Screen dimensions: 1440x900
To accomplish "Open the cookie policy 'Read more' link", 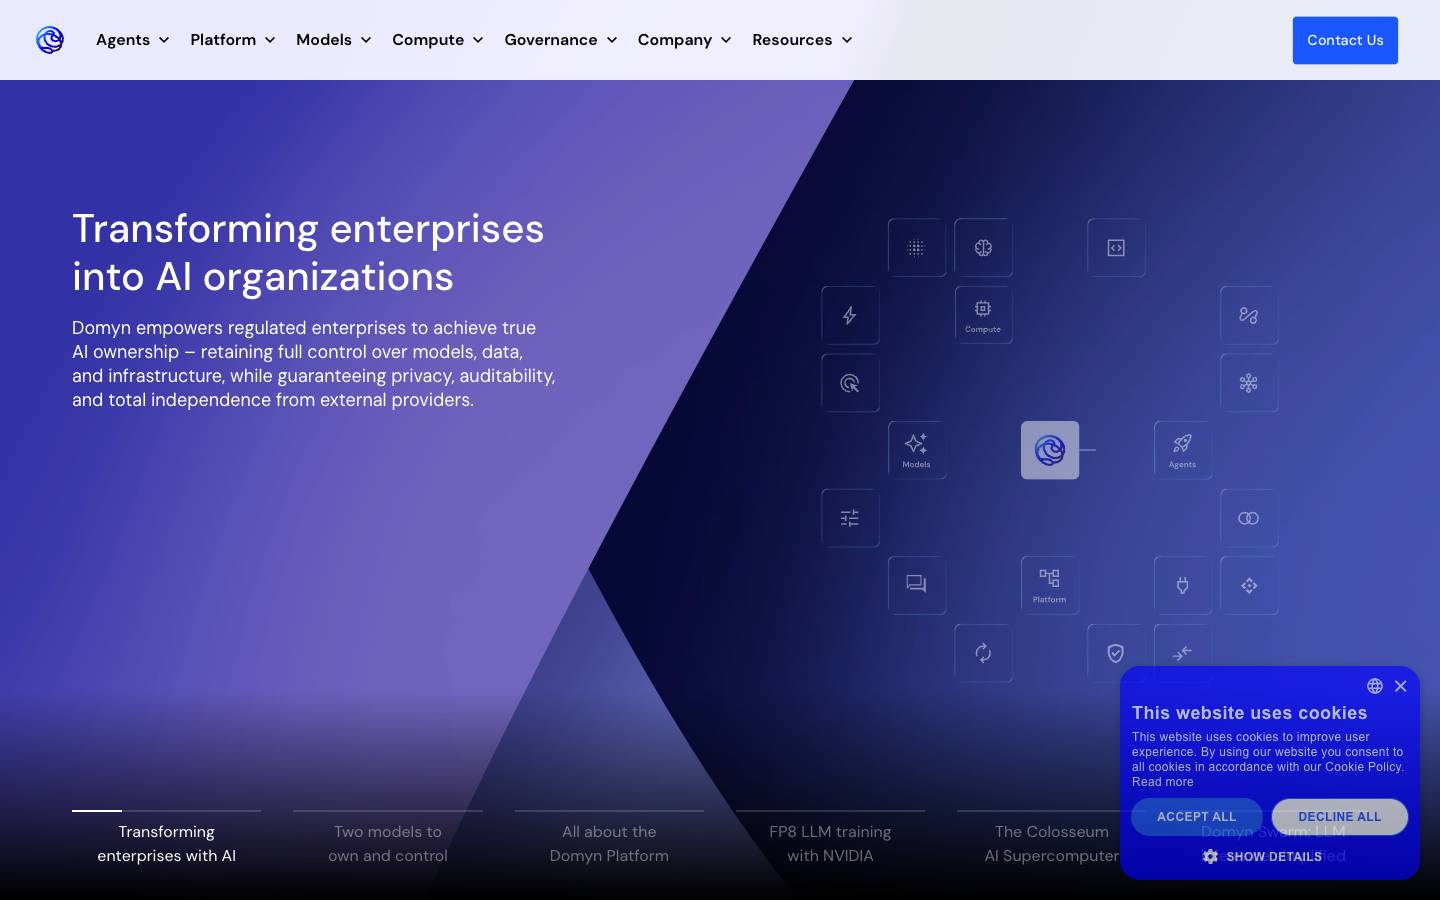I will 1163,782.
